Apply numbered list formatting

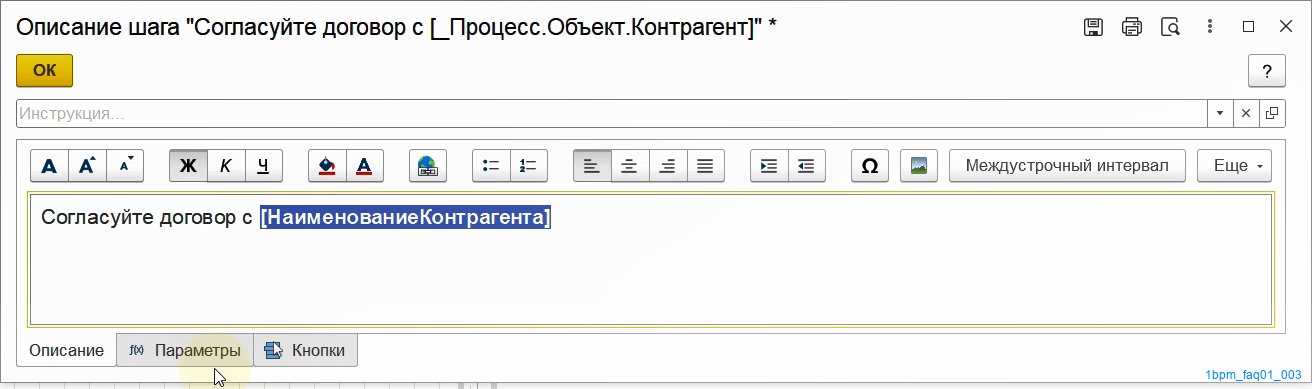[x=529, y=166]
